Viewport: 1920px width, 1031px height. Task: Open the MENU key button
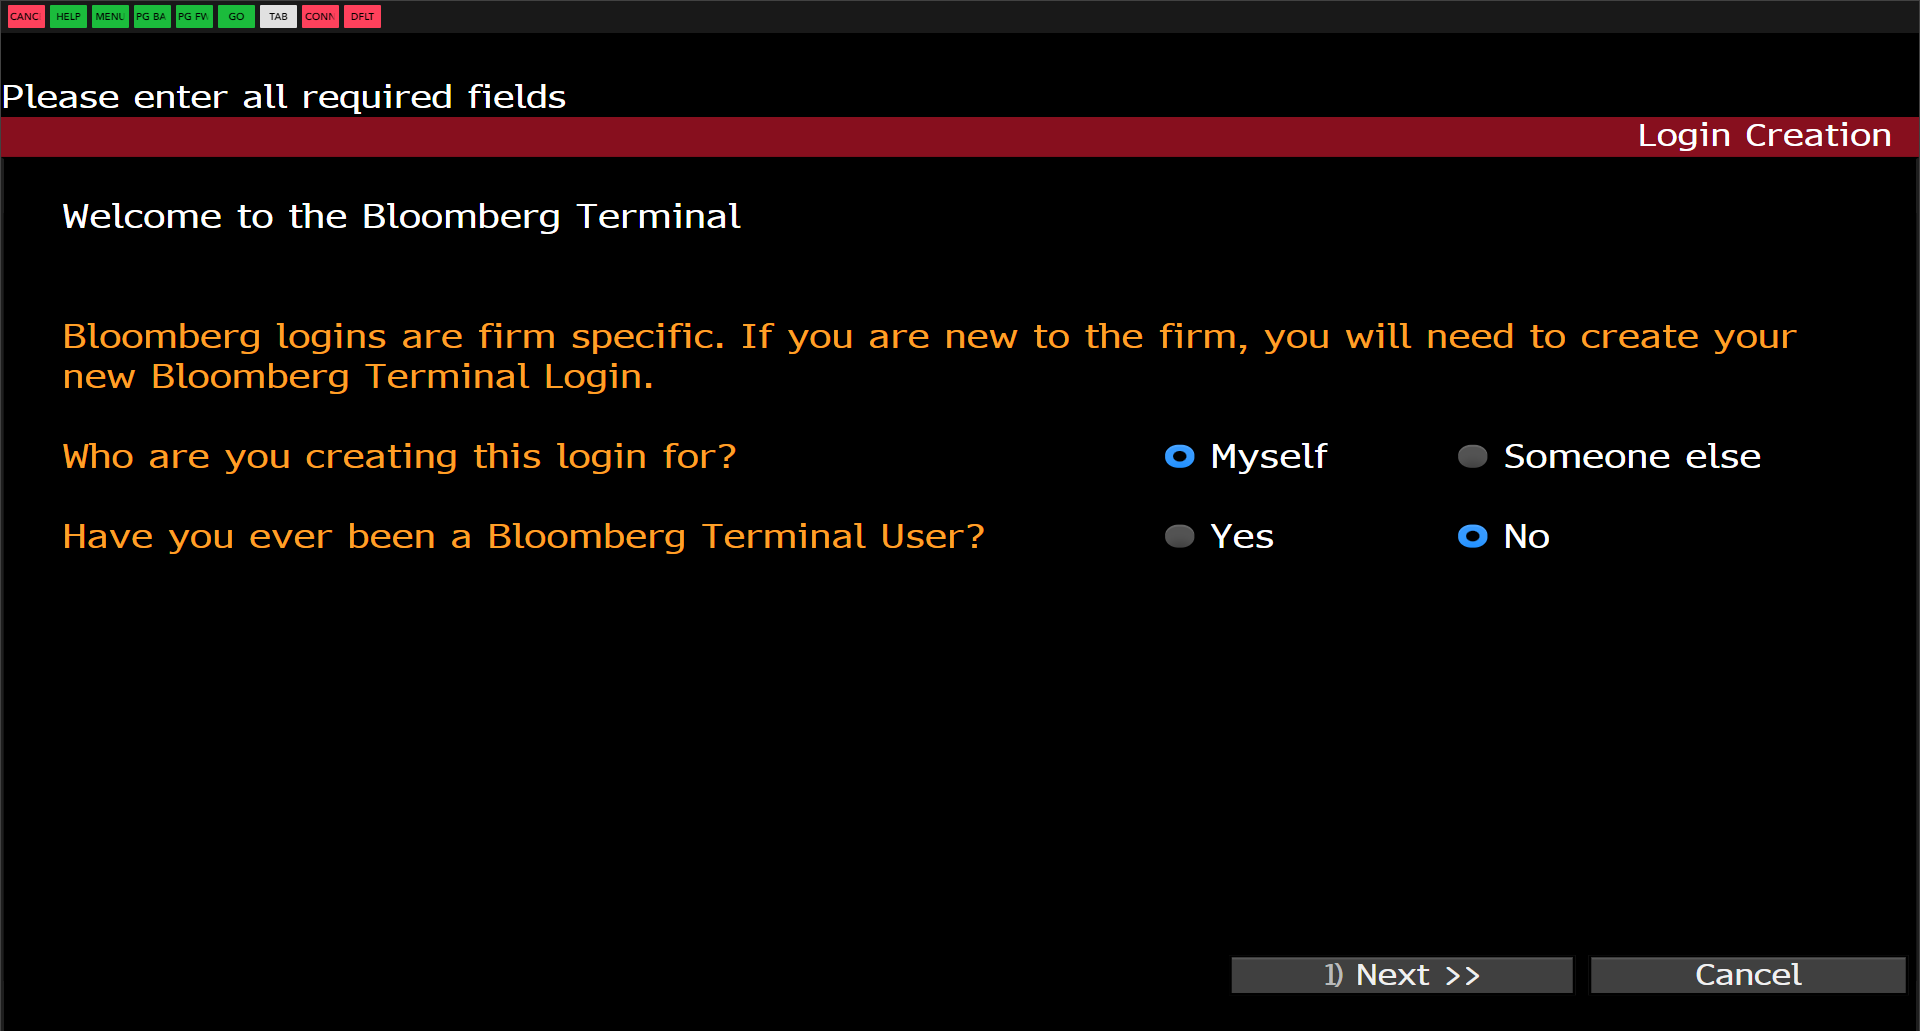pyautogui.click(x=110, y=16)
